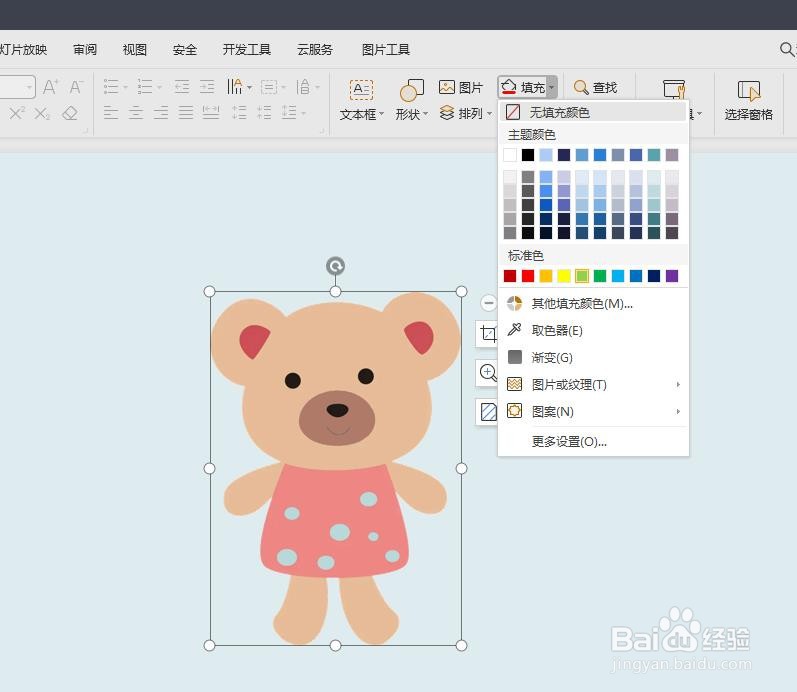The height and width of the screenshot is (692, 797).
Task: Pick the black theme color swatch
Action: tap(528, 155)
